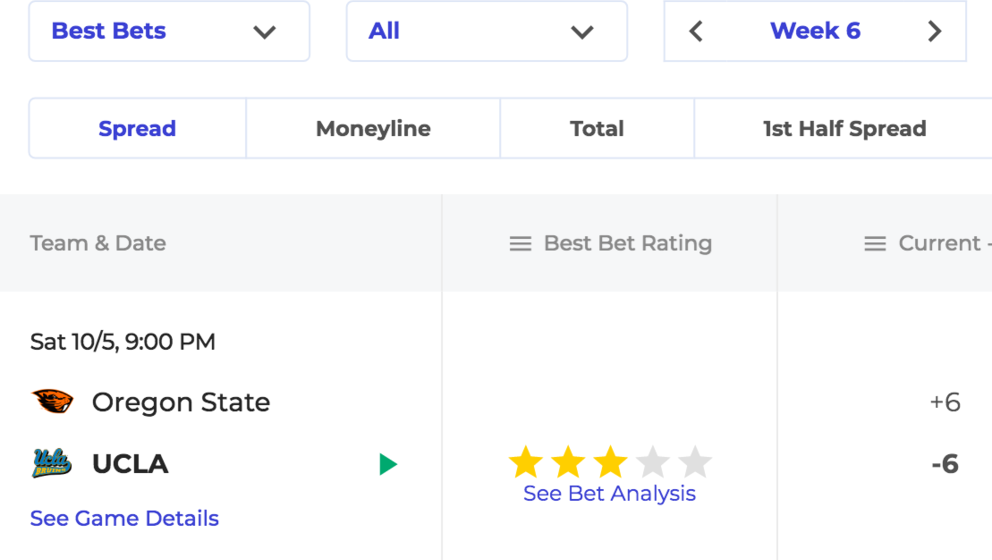This screenshot has height=560, width=992.
Task: Select the UCLA -6 spread value
Action: (x=945, y=464)
